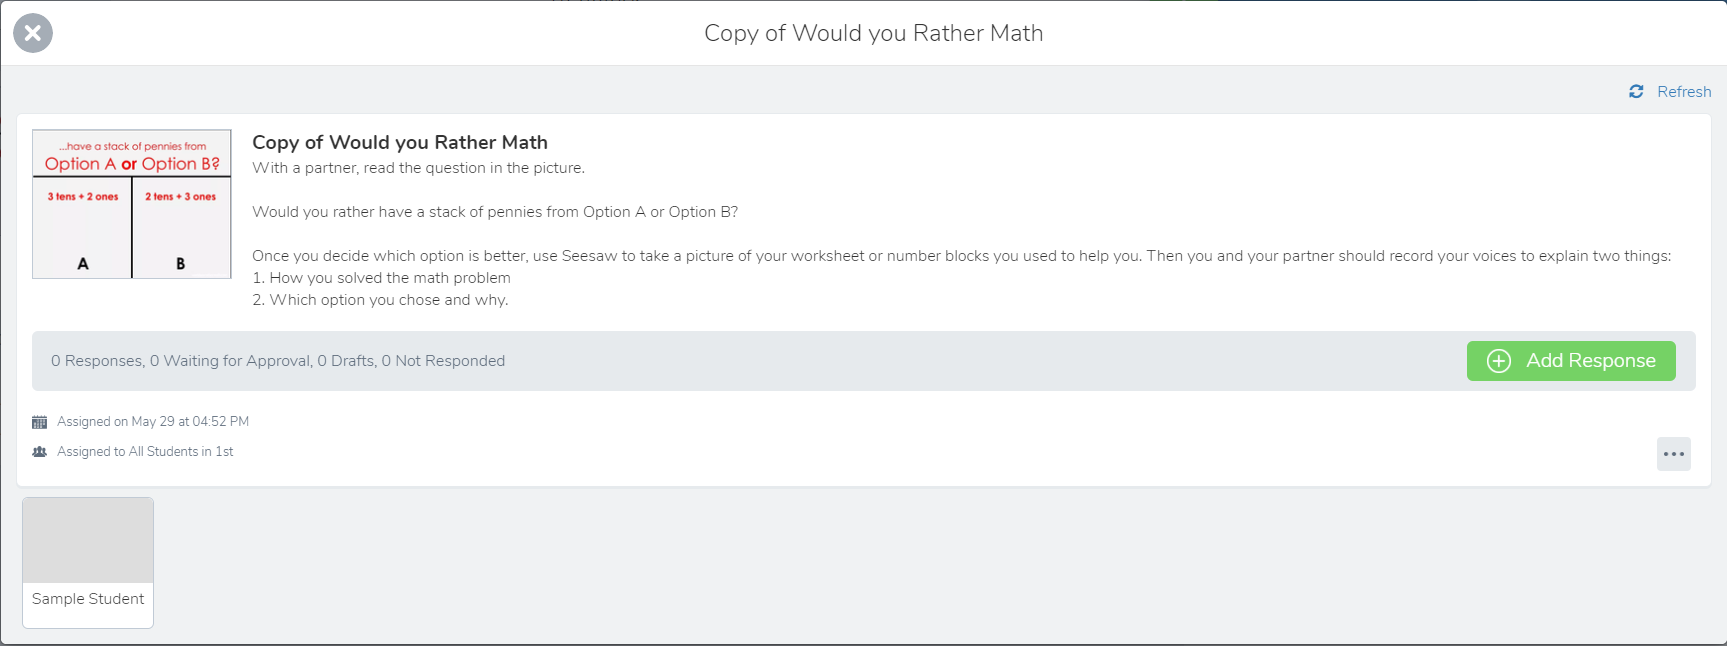Click the responses count summary text
Image resolution: width=1727 pixels, height=646 pixels.
coord(278,361)
